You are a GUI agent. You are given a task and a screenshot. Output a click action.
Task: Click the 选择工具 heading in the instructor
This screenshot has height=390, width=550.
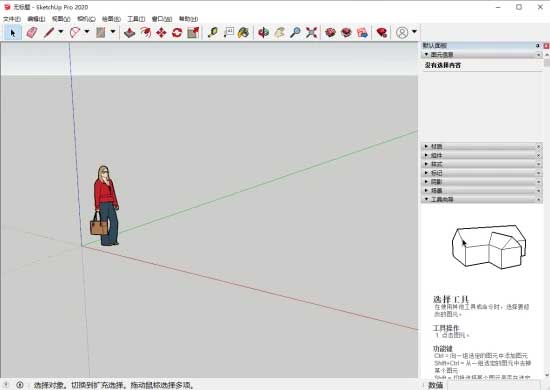pyautogui.click(x=450, y=299)
